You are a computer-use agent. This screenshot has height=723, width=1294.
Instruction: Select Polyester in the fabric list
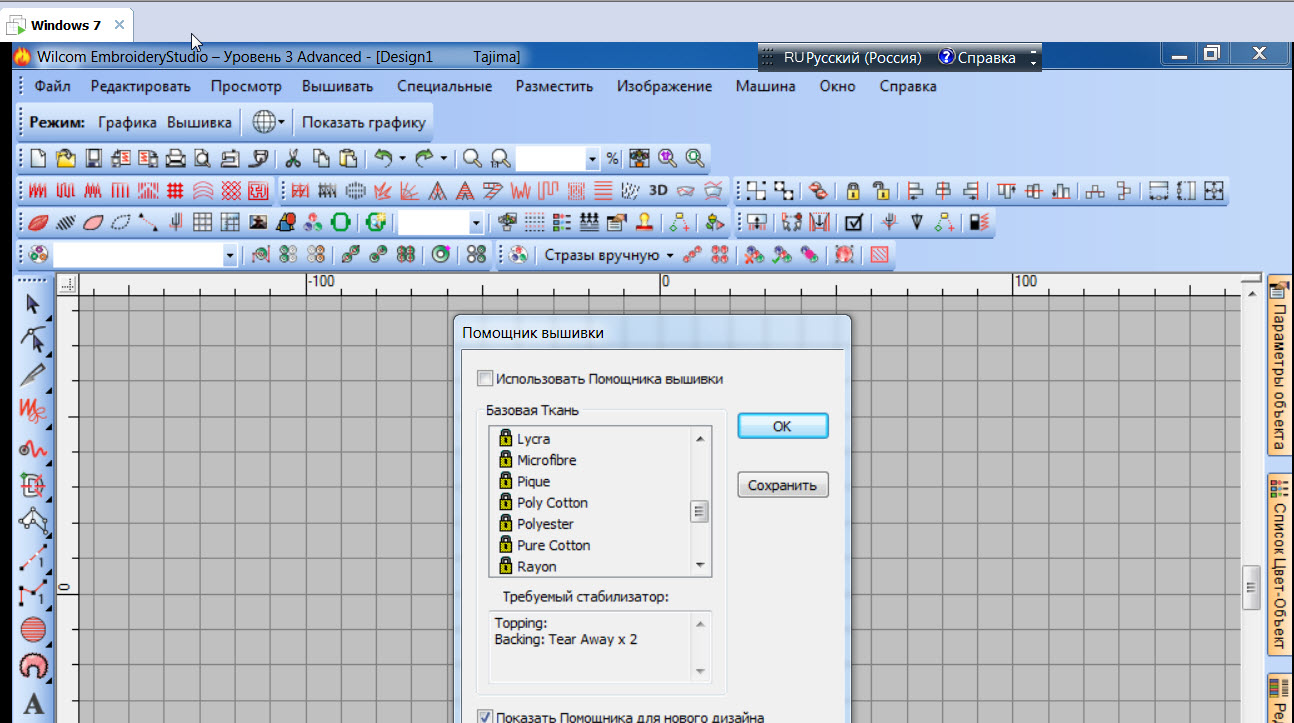tap(545, 524)
